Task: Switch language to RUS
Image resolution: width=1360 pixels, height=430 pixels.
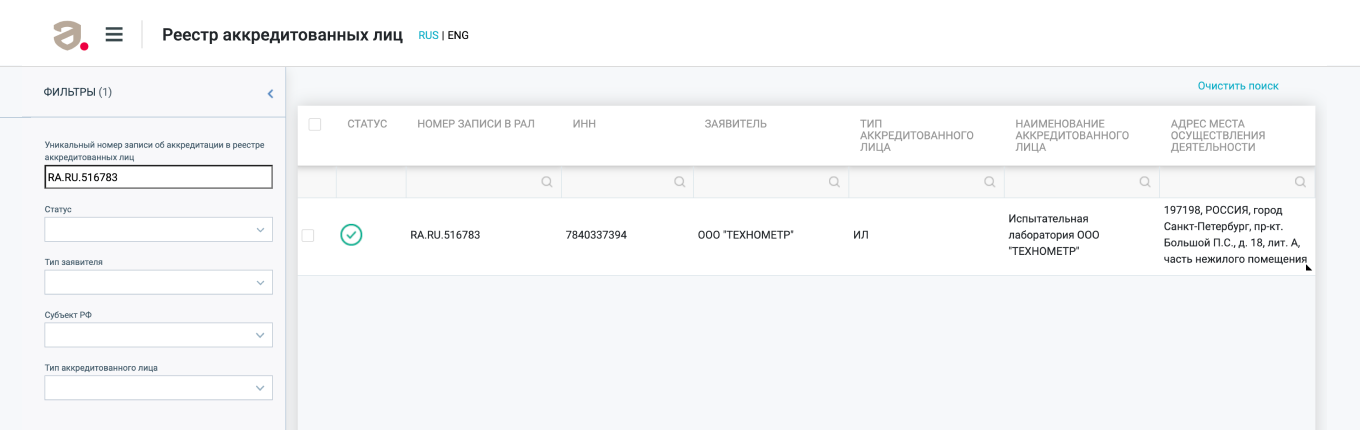Action: [x=428, y=35]
